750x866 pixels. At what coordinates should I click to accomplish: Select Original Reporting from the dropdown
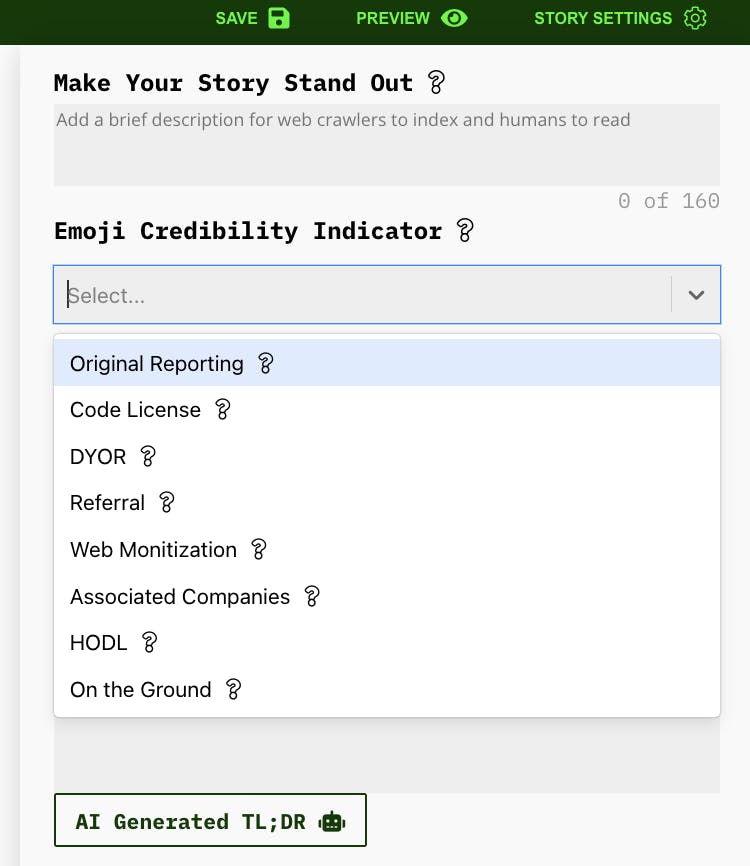(x=156, y=363)
